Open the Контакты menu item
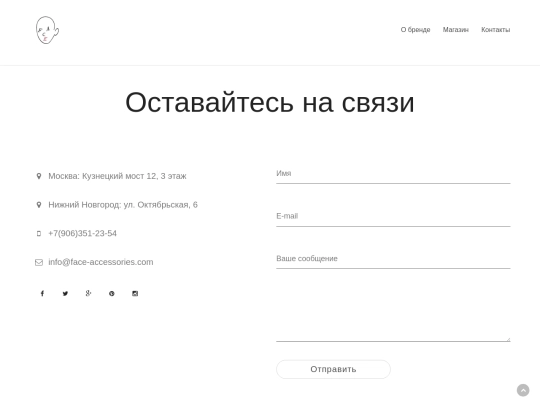This screenshot has height=405, width=540. (496, 30)
